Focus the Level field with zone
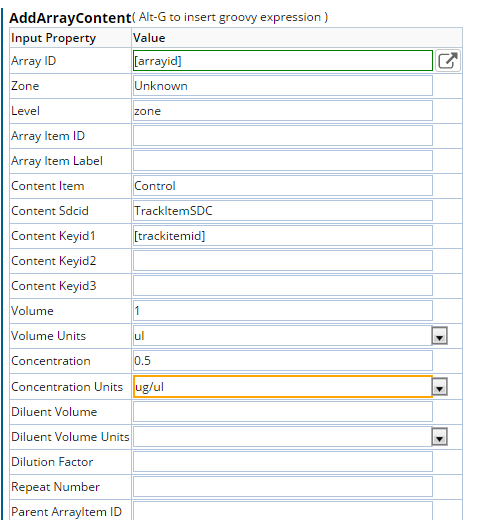This screenshot has height=520, width=479. 283,111
